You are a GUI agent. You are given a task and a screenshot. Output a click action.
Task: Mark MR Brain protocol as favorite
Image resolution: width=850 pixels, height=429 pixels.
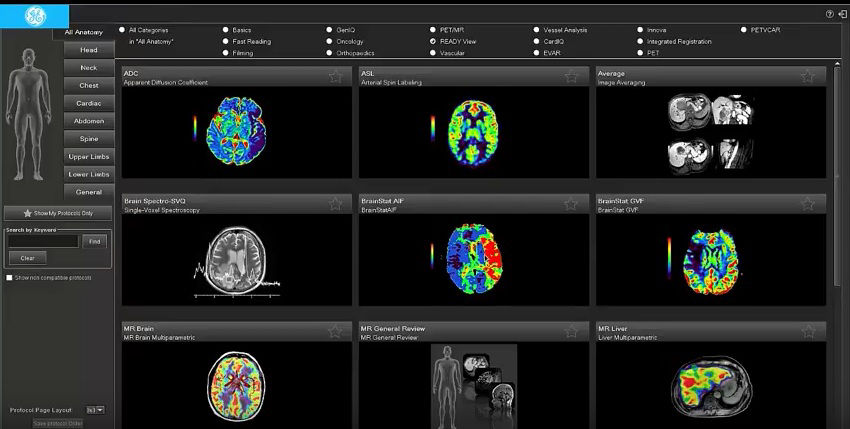click(336, 331)
